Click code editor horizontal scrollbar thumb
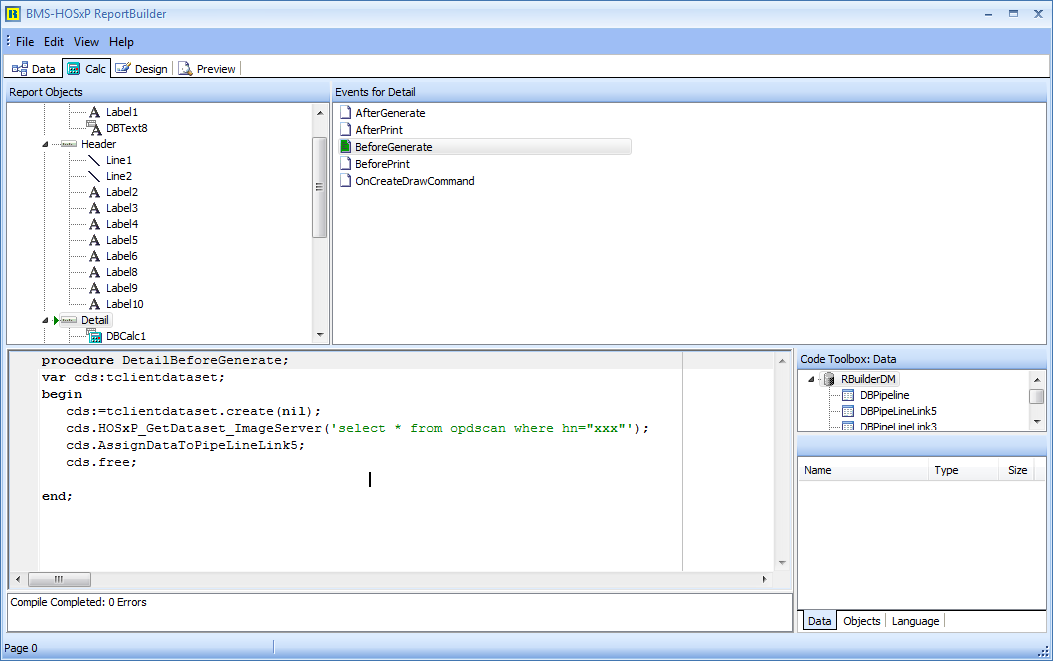 click(x=59, y=579)
